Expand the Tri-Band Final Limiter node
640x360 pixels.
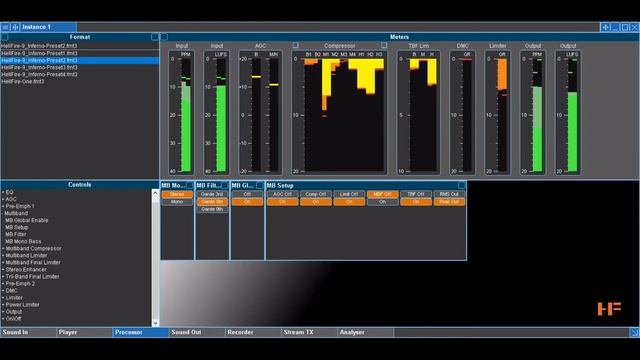click(x=3, y=276)
